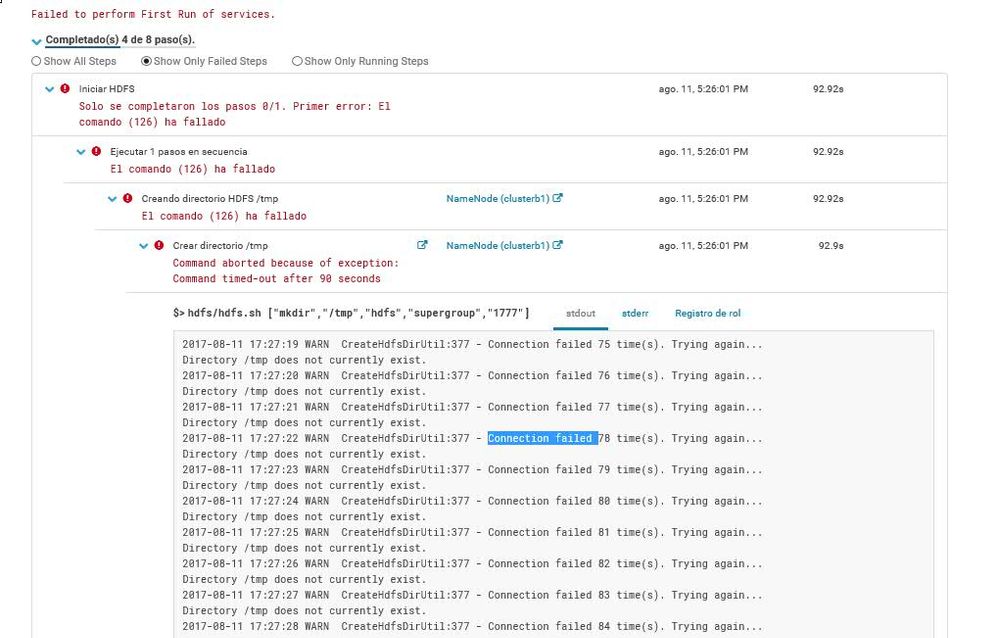The image size is (999, 638).
Task: Open the Registro de rol tab
Action: [707, 313]
